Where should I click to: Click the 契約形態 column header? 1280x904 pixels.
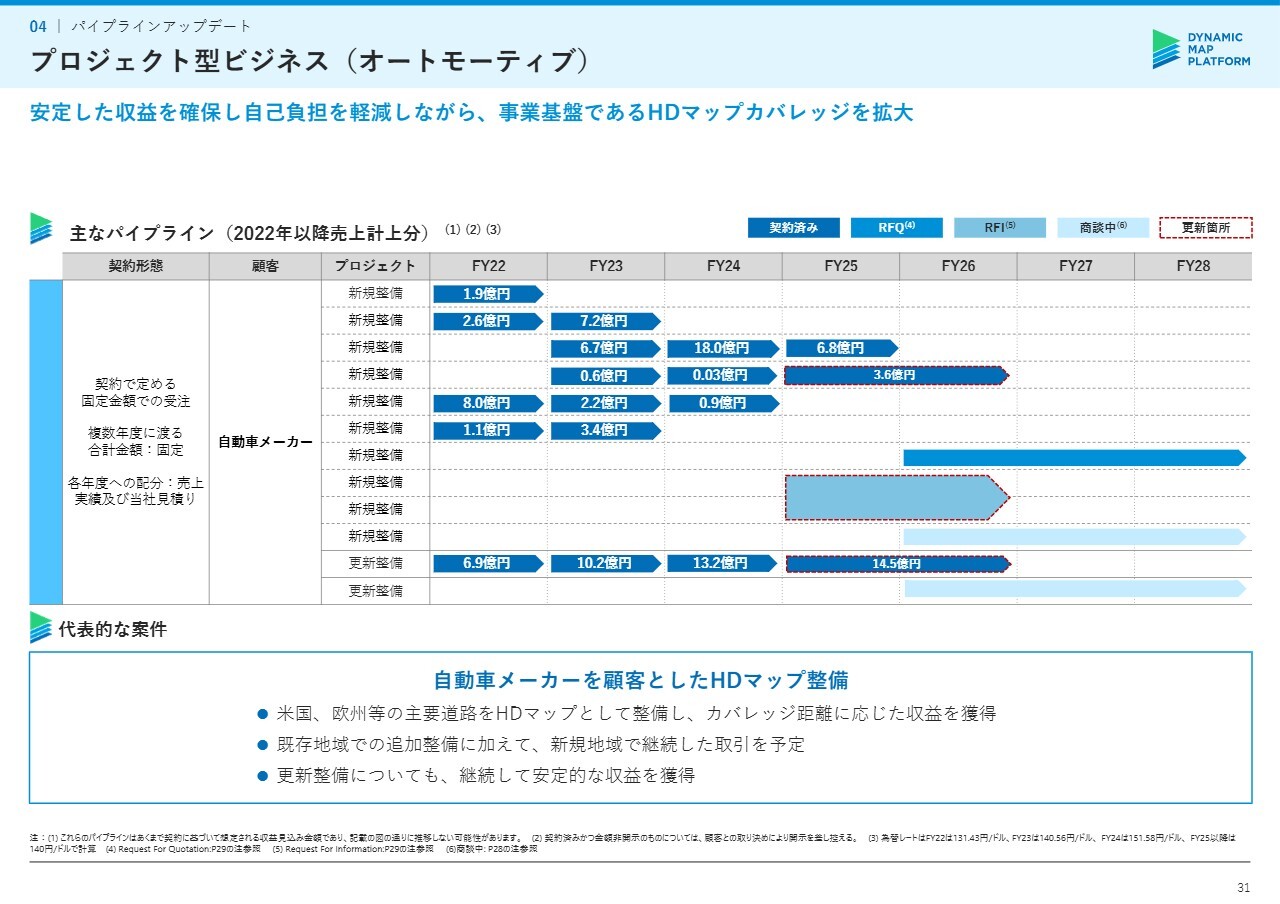(136, 266)
